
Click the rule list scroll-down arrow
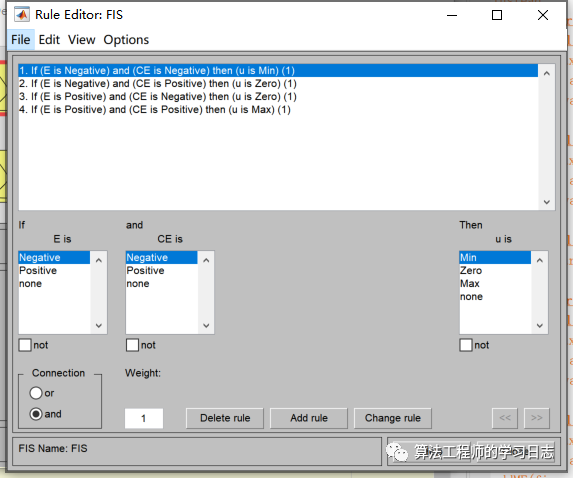[547, 202]
